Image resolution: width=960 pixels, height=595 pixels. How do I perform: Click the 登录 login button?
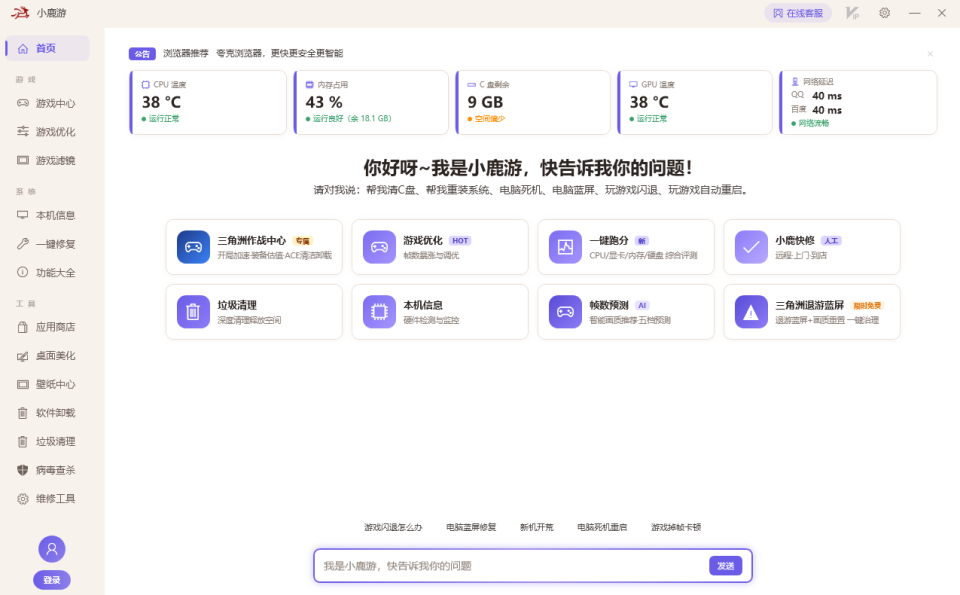(x=52, y=580)
